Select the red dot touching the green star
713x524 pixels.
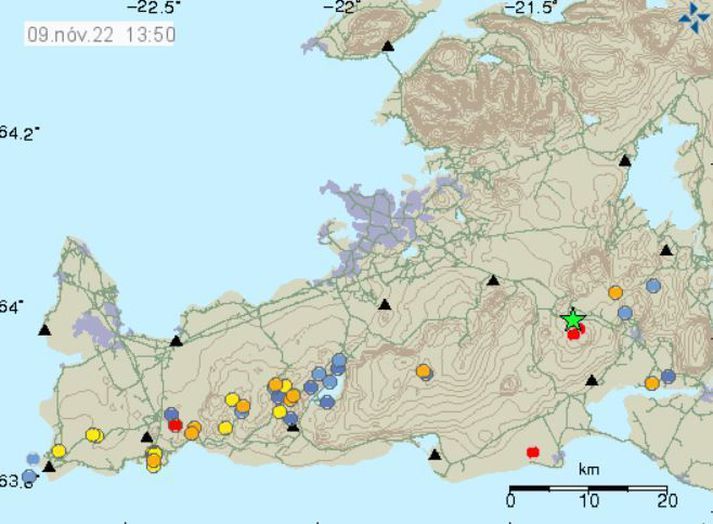[x=574, y=334]
